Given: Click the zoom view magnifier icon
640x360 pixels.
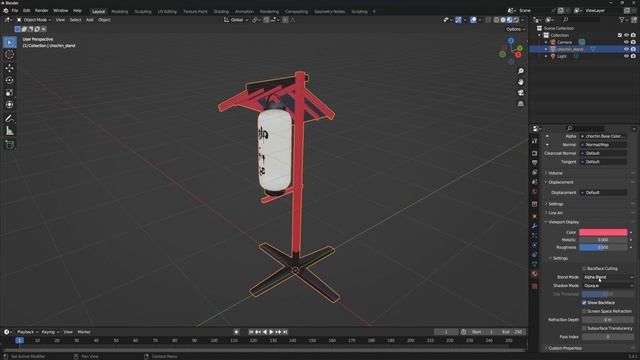Looking at the screenshot, I should coord(521,71).
